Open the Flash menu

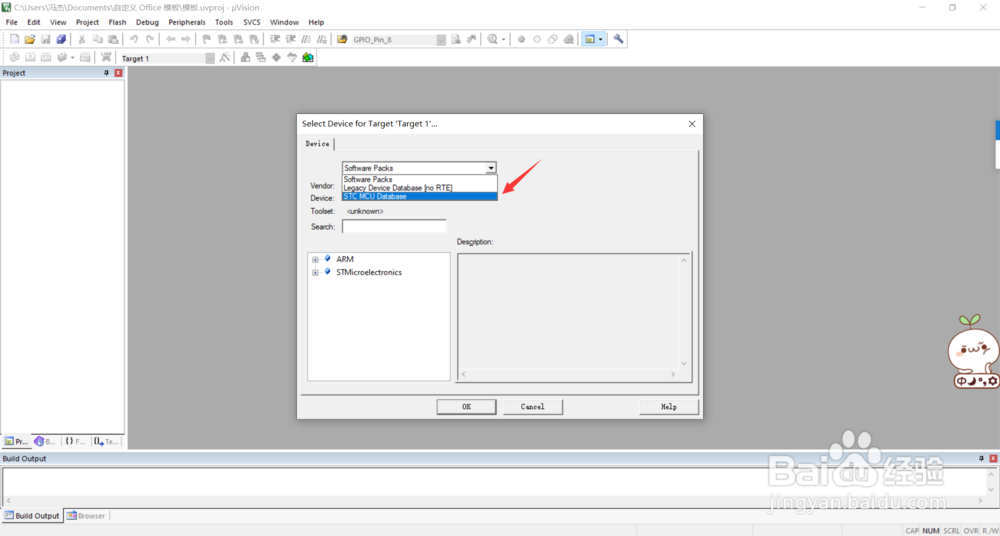point(117,22)
